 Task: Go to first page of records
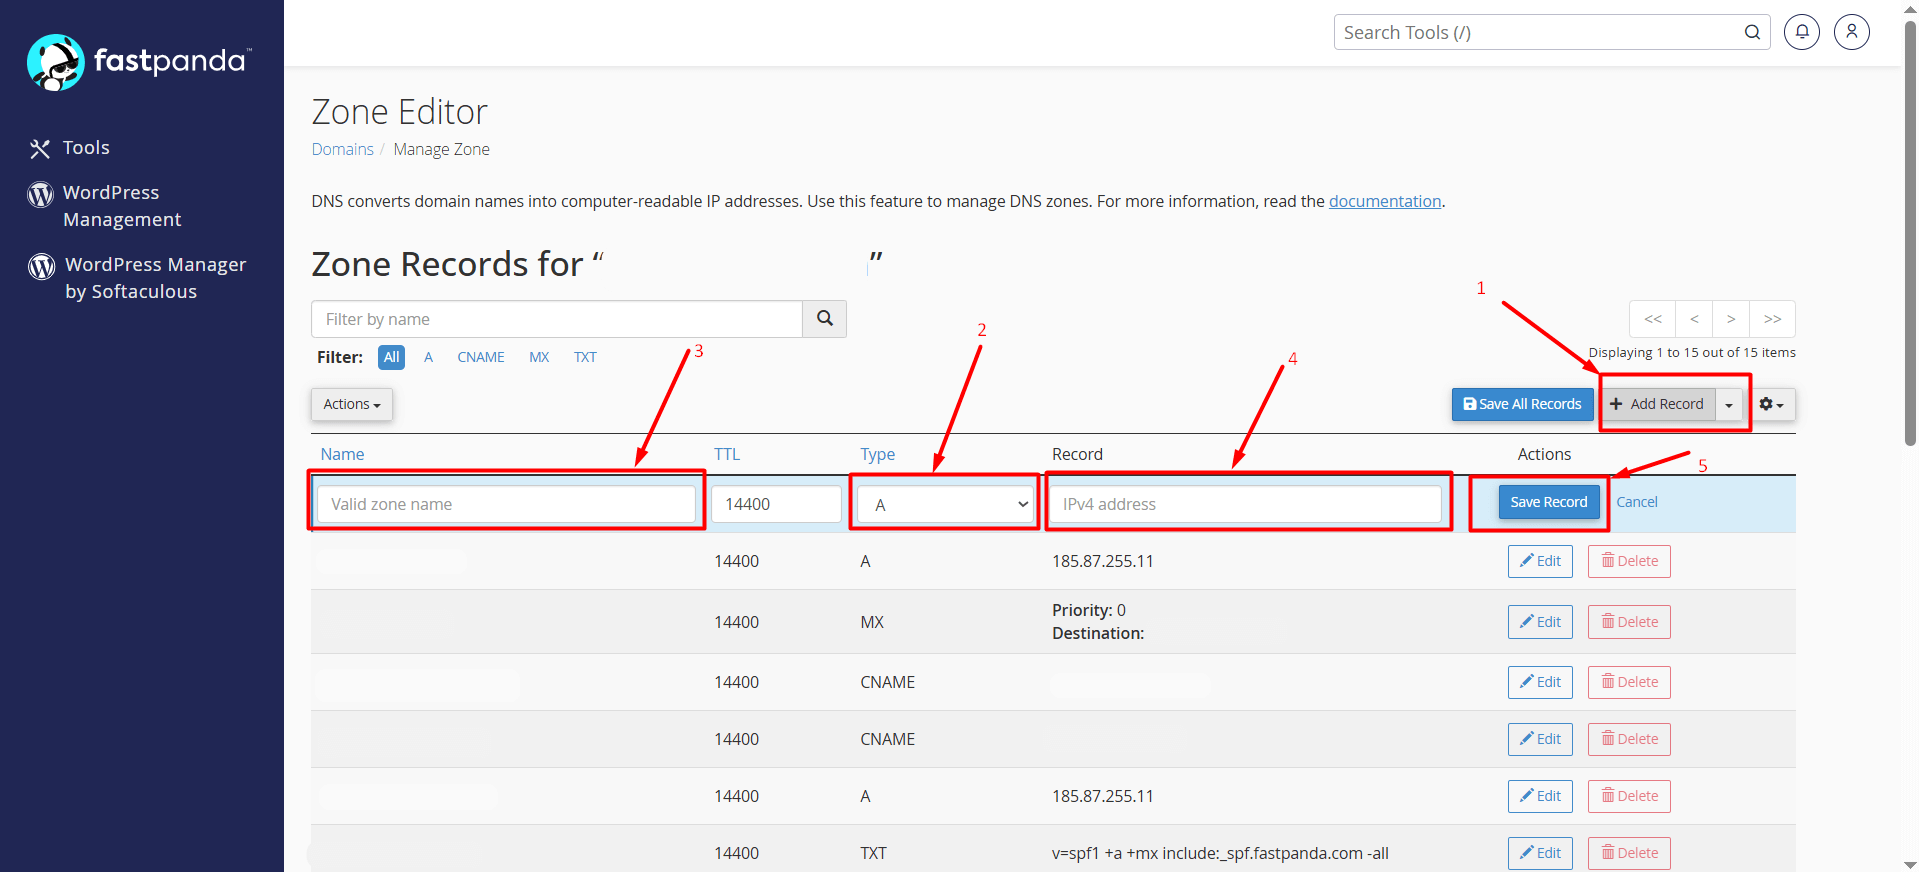[x=1653, y=319]
